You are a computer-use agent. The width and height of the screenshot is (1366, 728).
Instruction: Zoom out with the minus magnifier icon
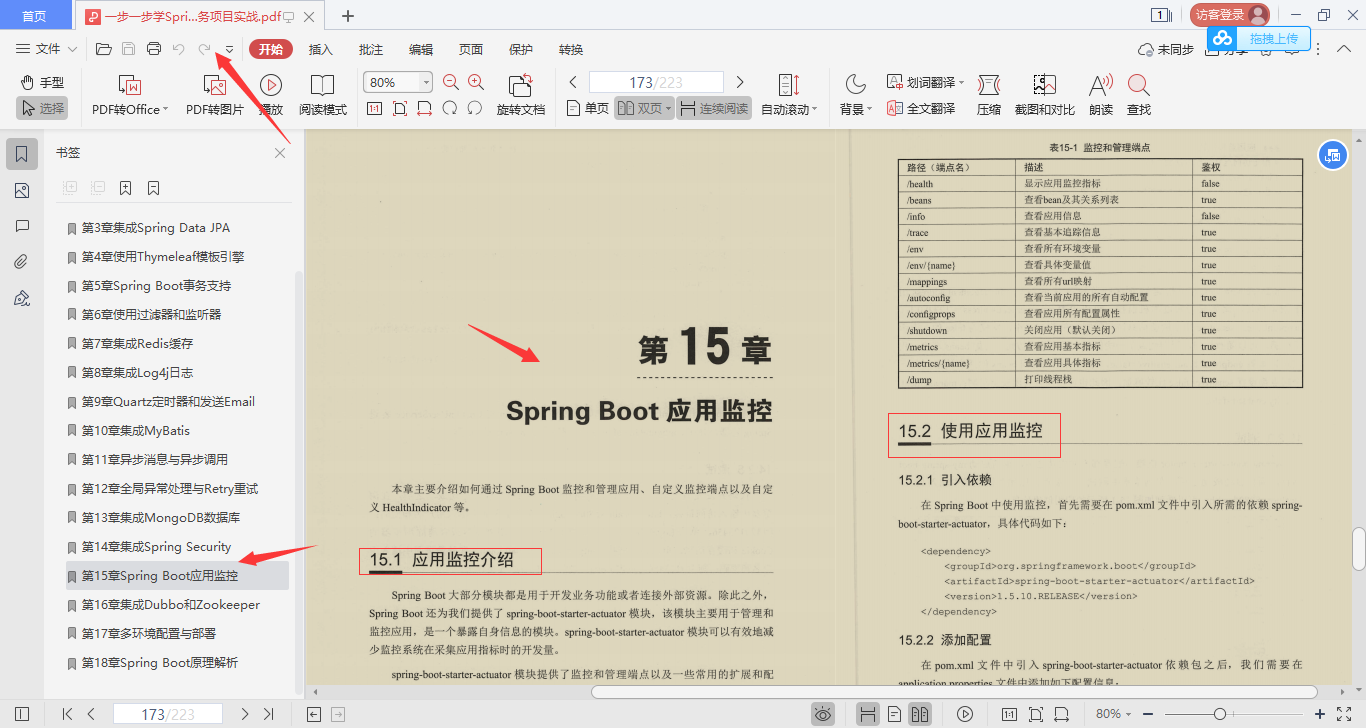coord(451,82)
